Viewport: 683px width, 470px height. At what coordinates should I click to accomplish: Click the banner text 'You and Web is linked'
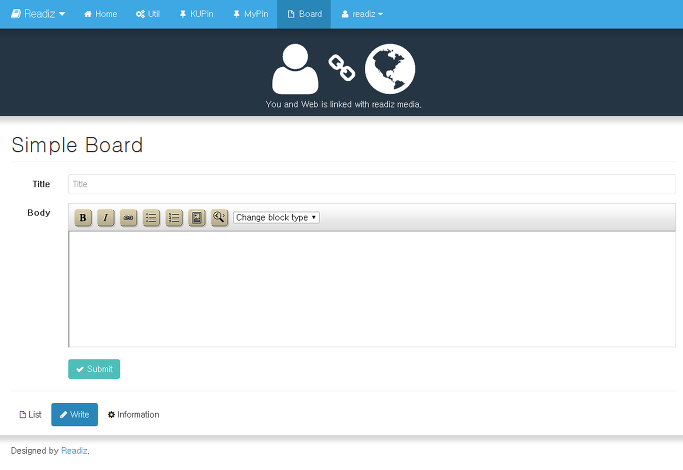309,105
